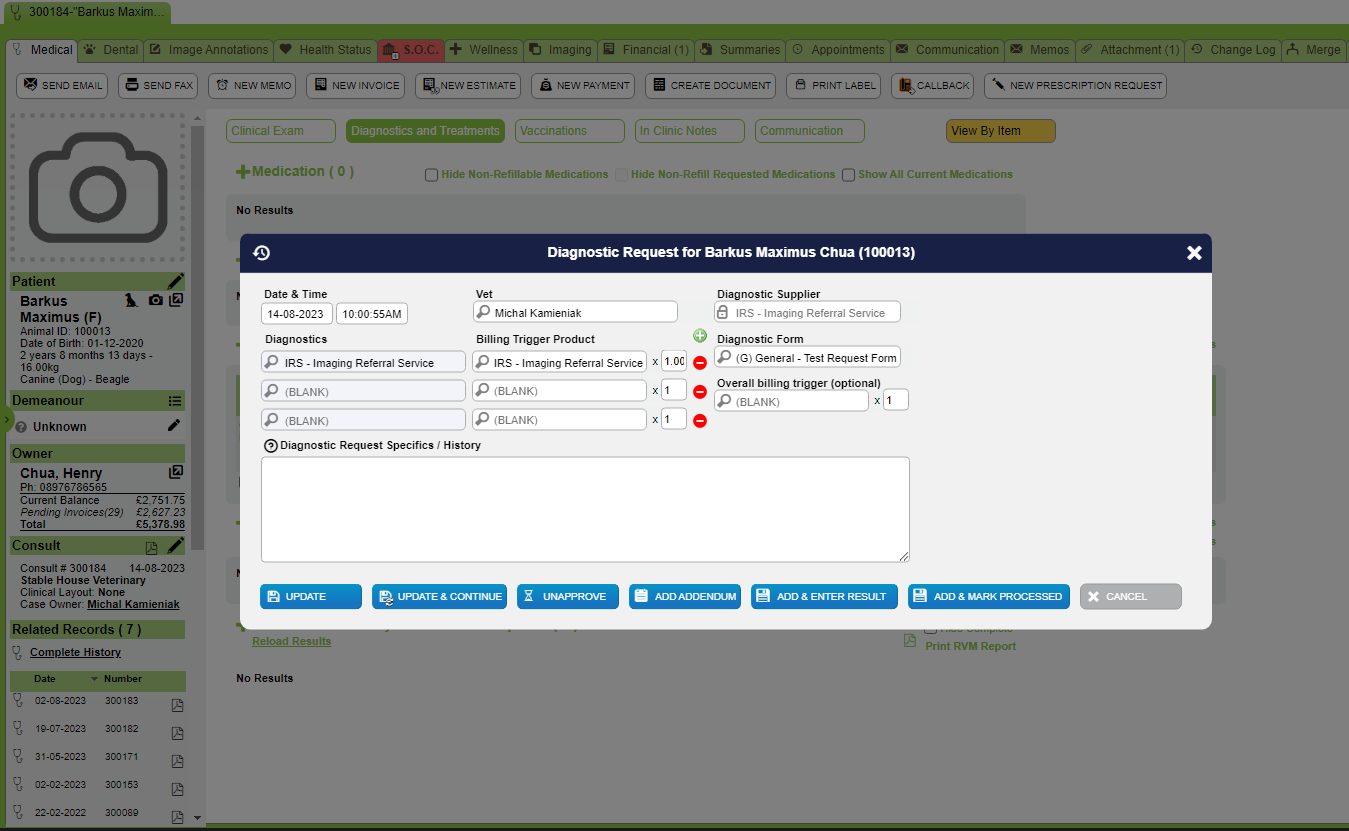Click the View By Item button
Image resolution: width=1349 pixels, height=831 pixels.
point(1000,131)
